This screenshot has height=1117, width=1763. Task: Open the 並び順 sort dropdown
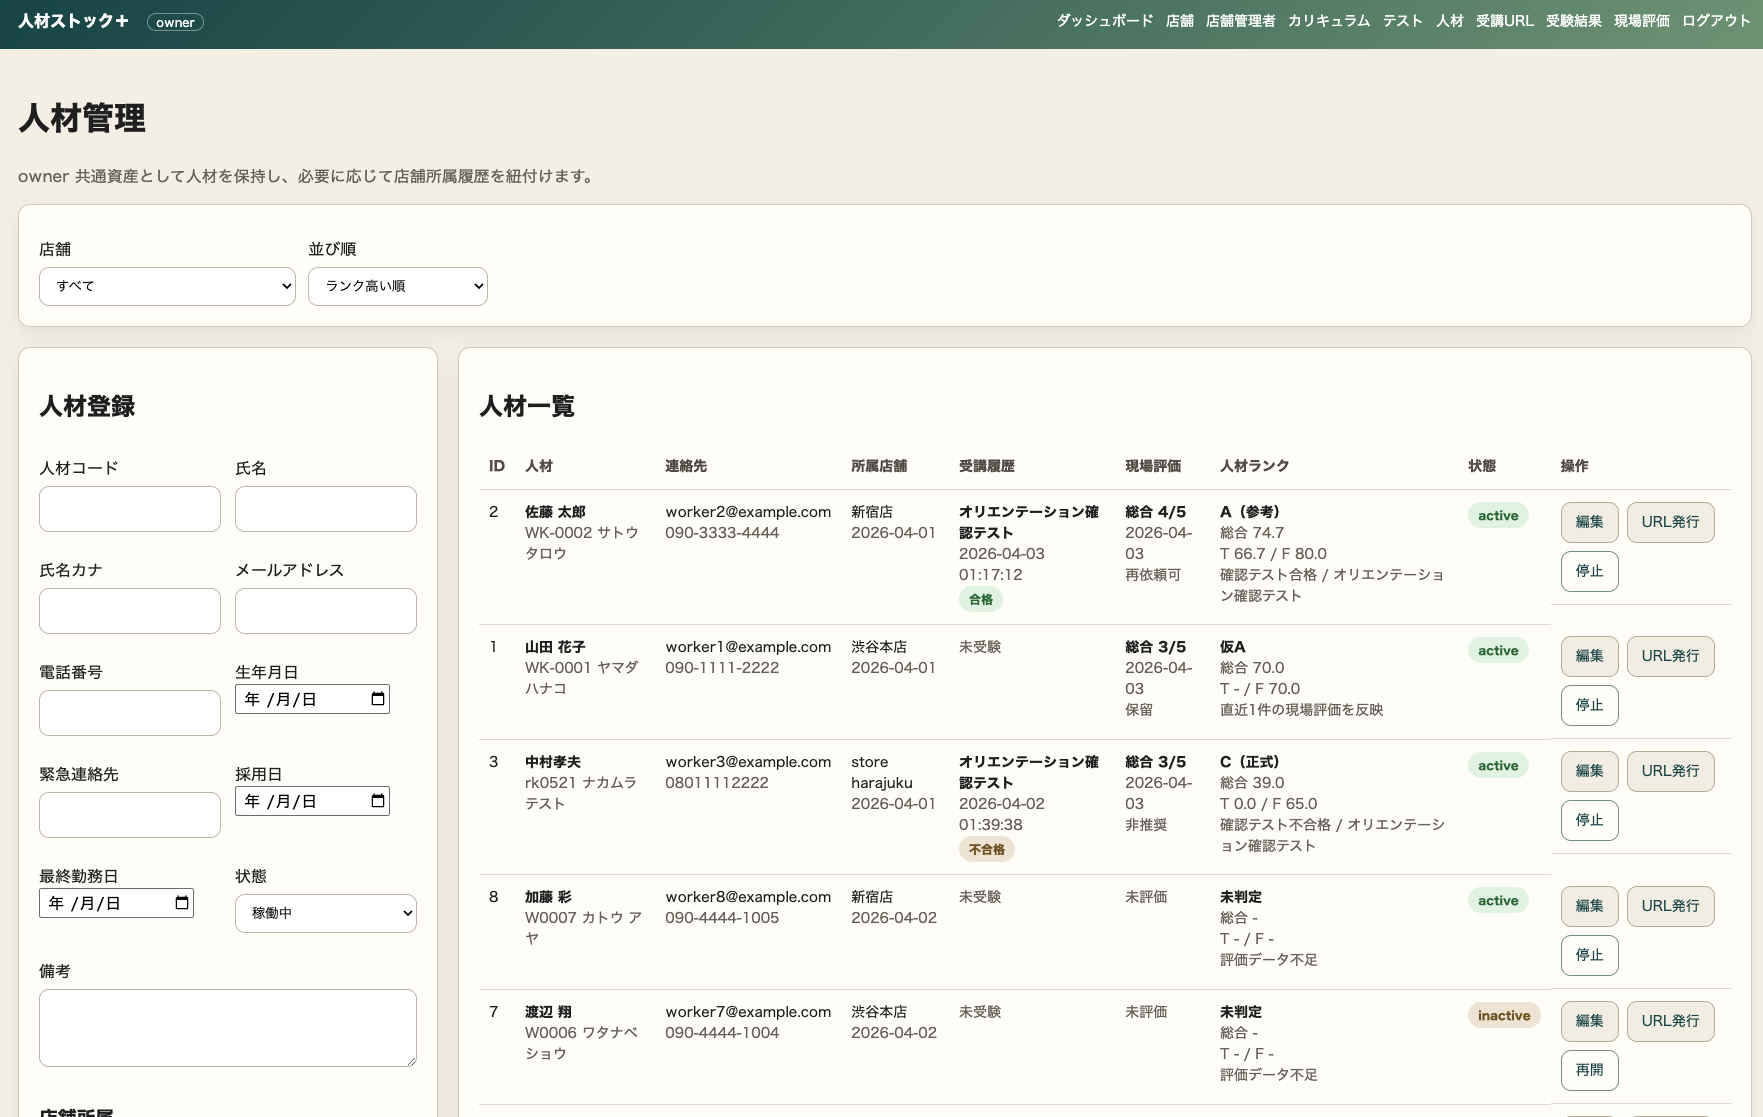point(398,286)
